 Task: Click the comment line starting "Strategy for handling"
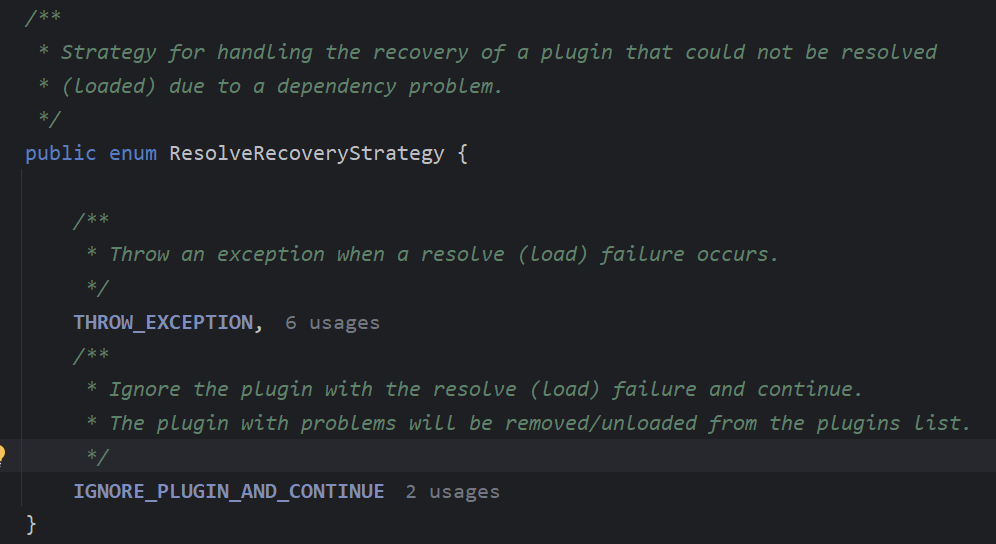(x=487, y=52)
